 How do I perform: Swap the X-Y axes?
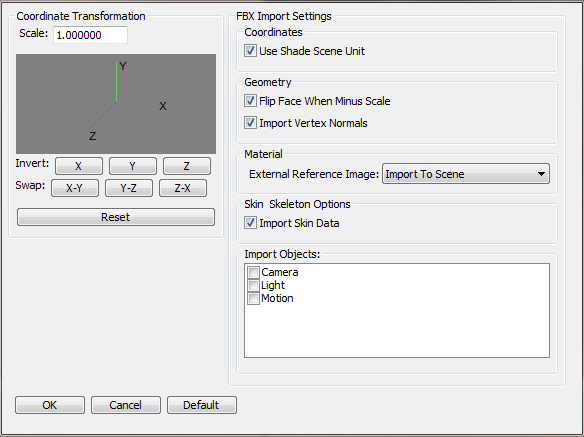[x=75, y=188]
